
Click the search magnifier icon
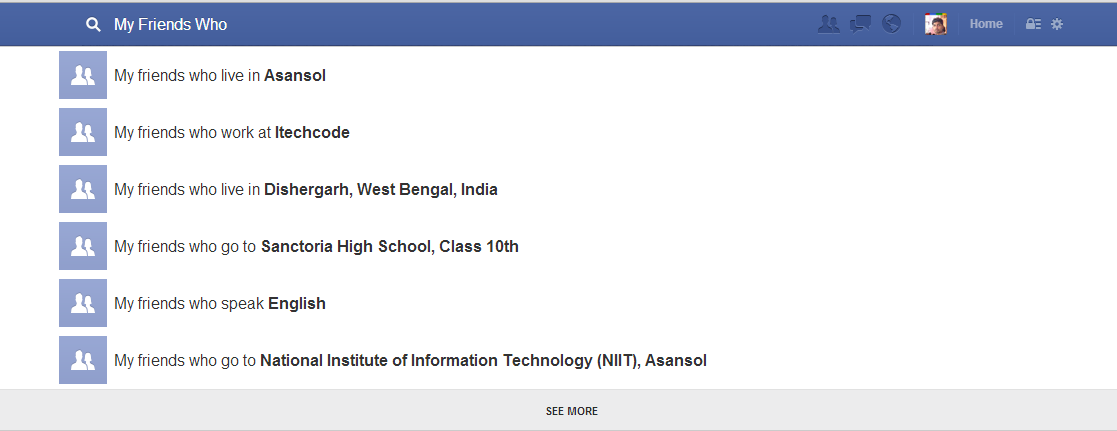tap(93, 25)
